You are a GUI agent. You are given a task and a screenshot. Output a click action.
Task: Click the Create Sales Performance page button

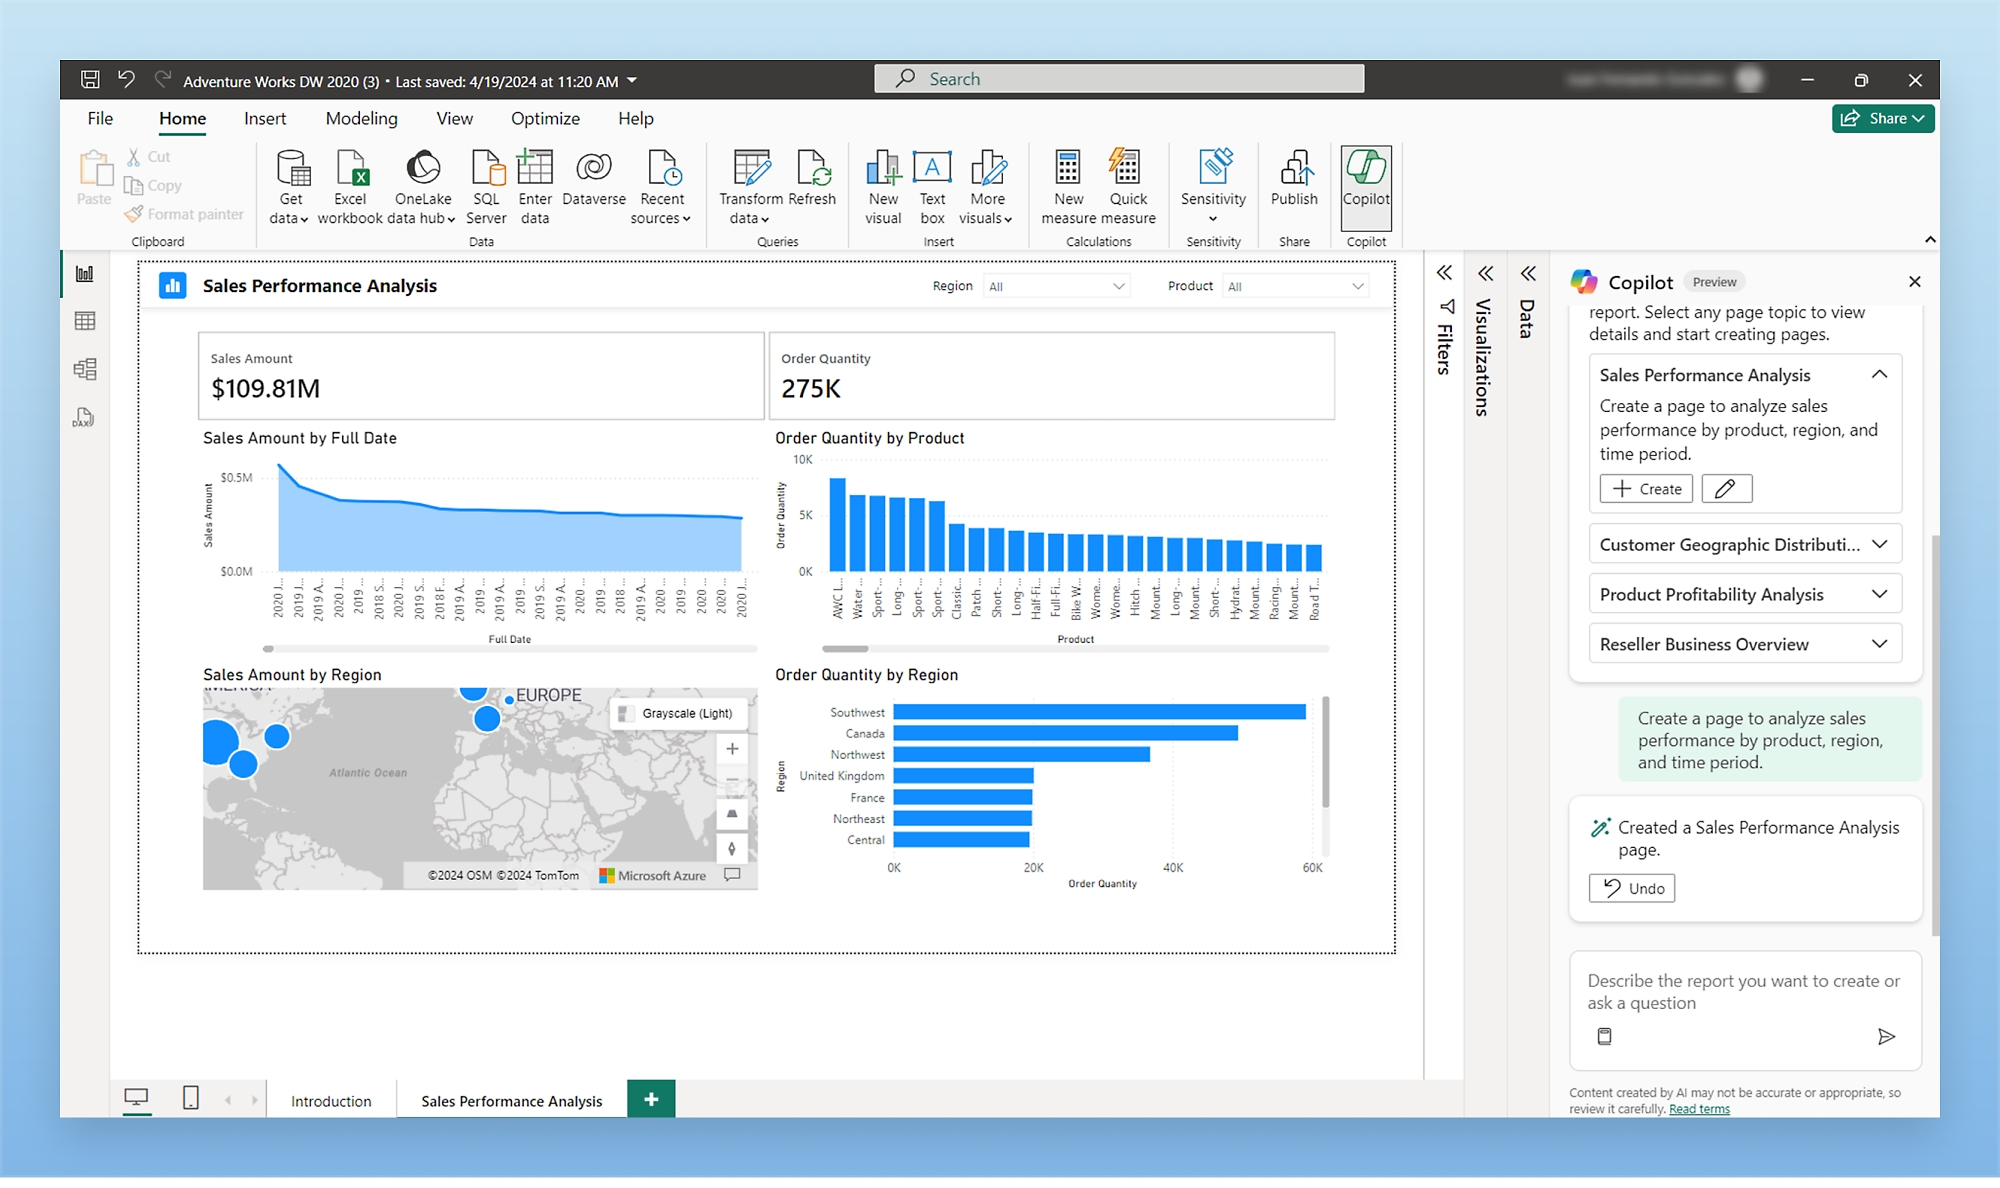tap(1646, 488)
